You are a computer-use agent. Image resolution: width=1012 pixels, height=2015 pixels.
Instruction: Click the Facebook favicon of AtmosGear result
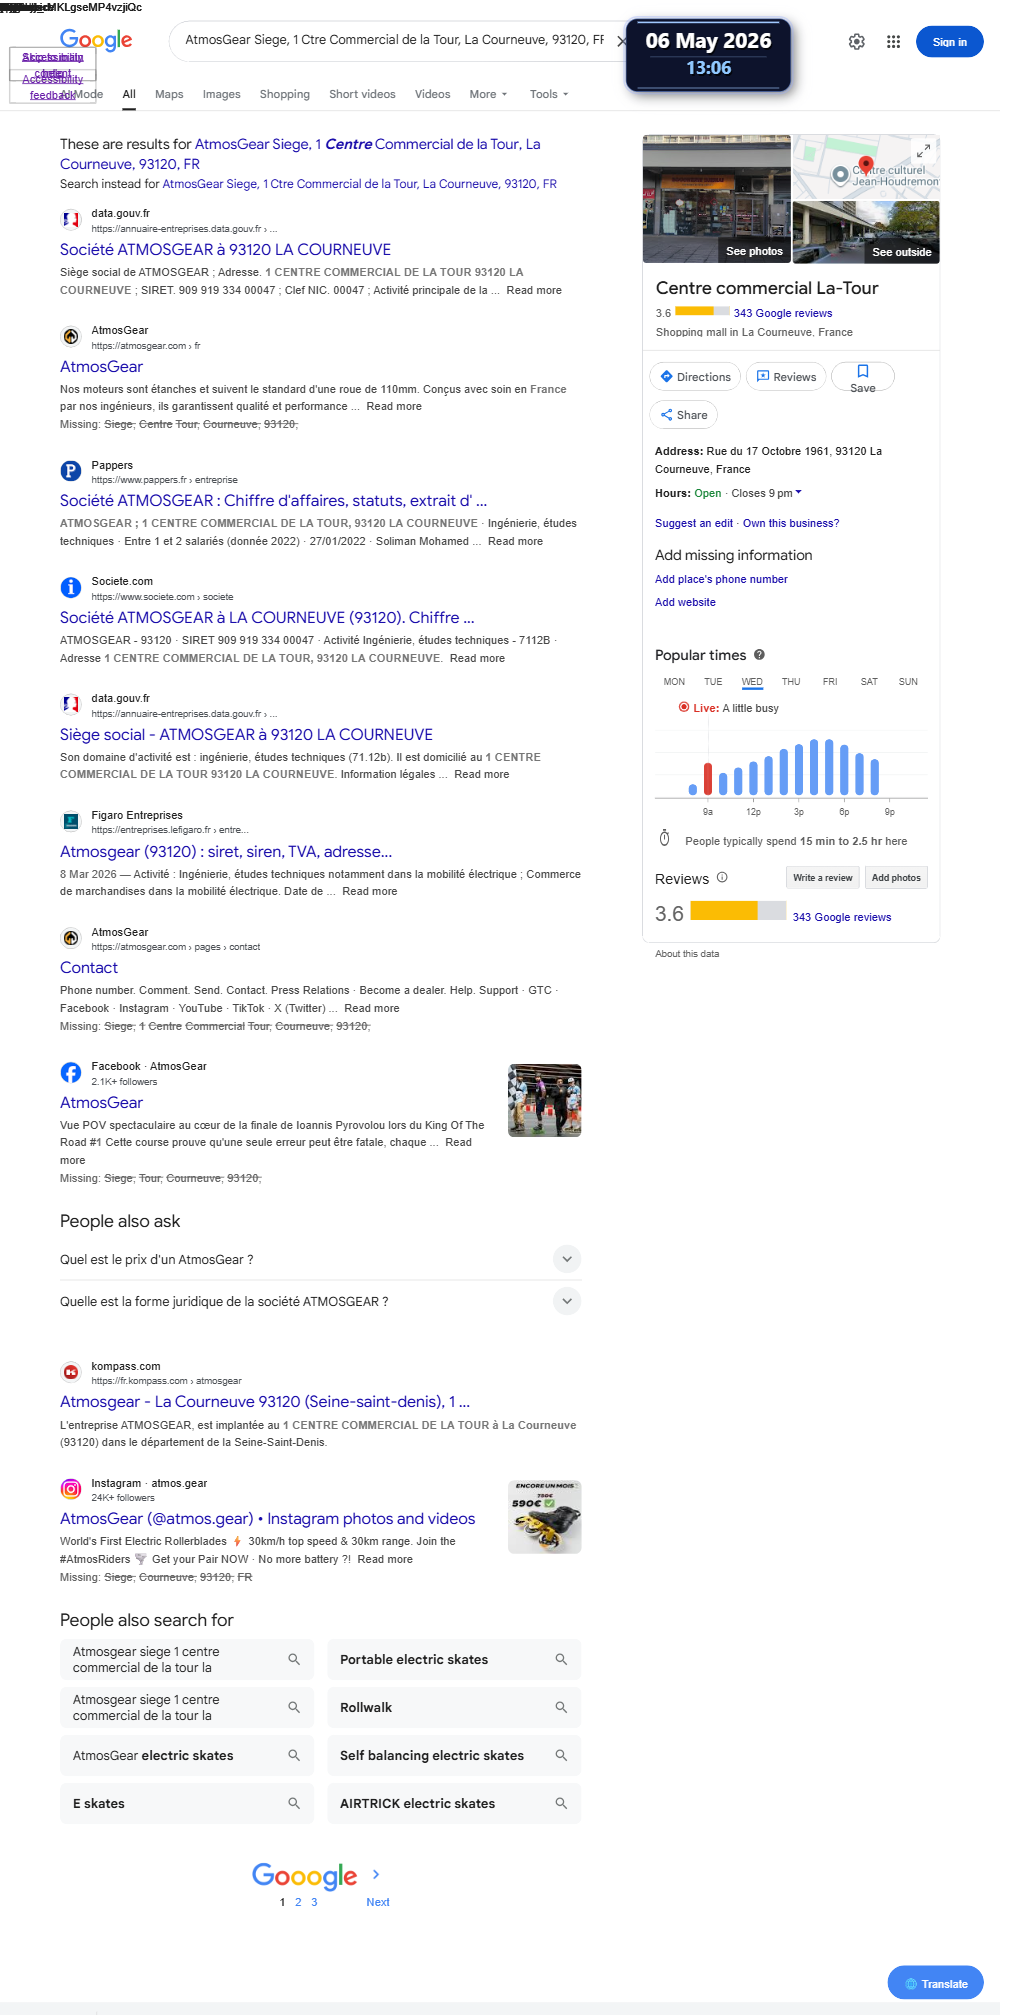[x=71, y=1072]
